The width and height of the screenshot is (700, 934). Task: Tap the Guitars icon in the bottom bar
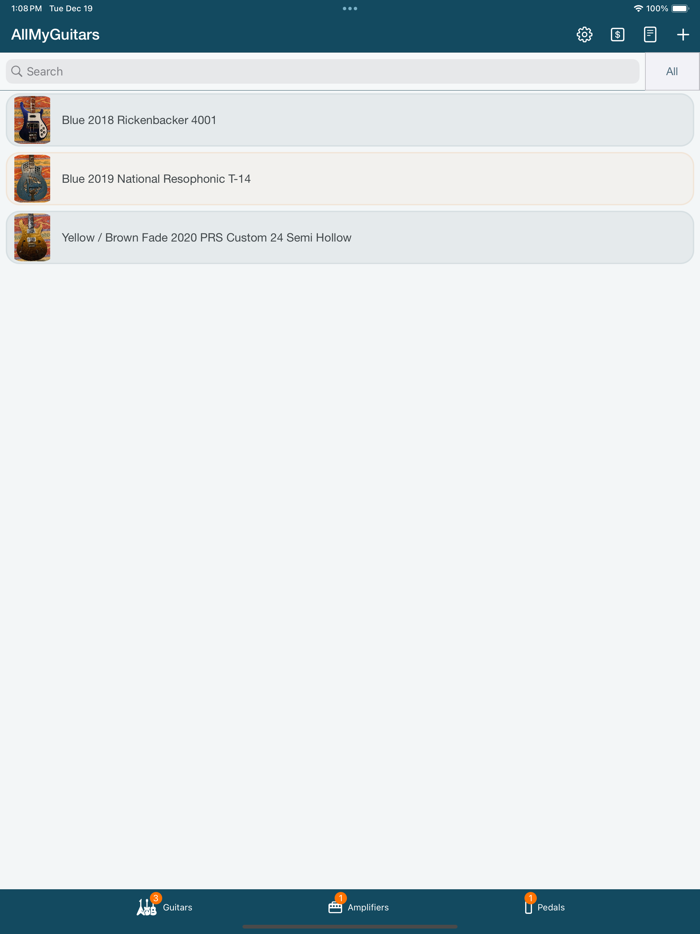147,907
